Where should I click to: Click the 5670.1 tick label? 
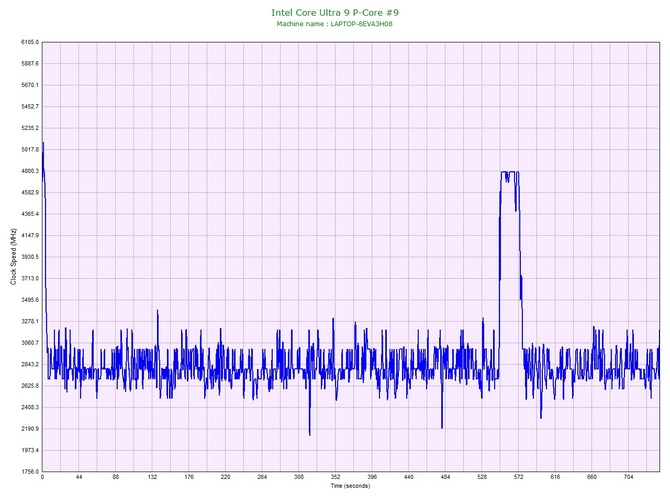(x=30, y=85)
